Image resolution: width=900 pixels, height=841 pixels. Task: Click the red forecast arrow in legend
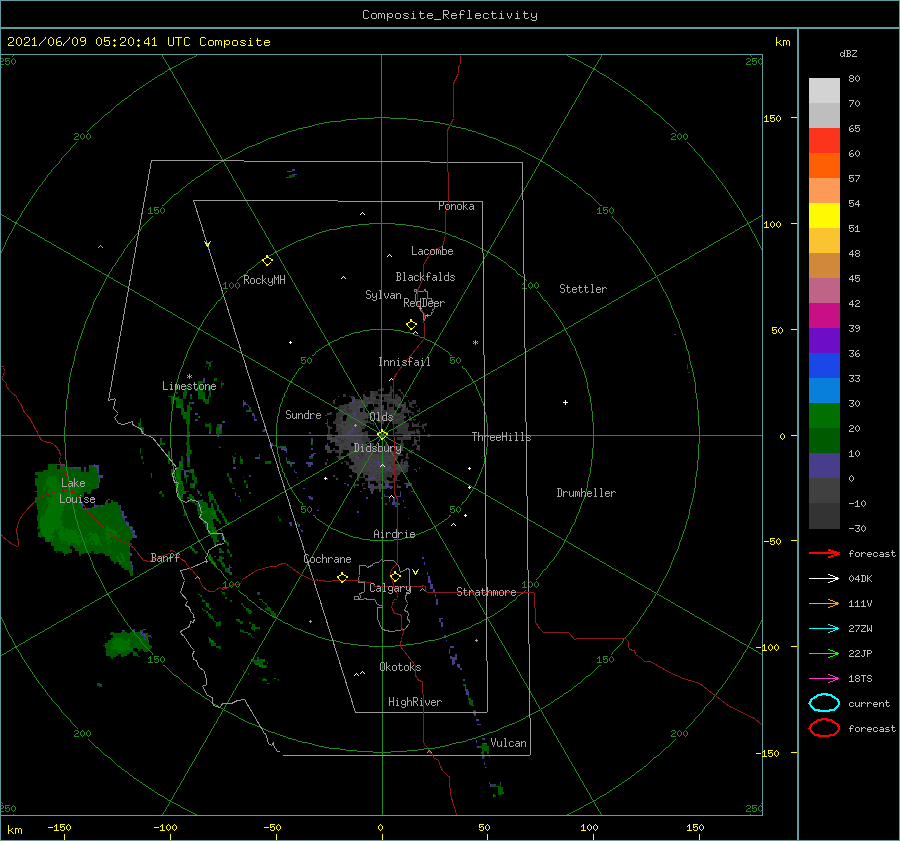tap(824, 553)
